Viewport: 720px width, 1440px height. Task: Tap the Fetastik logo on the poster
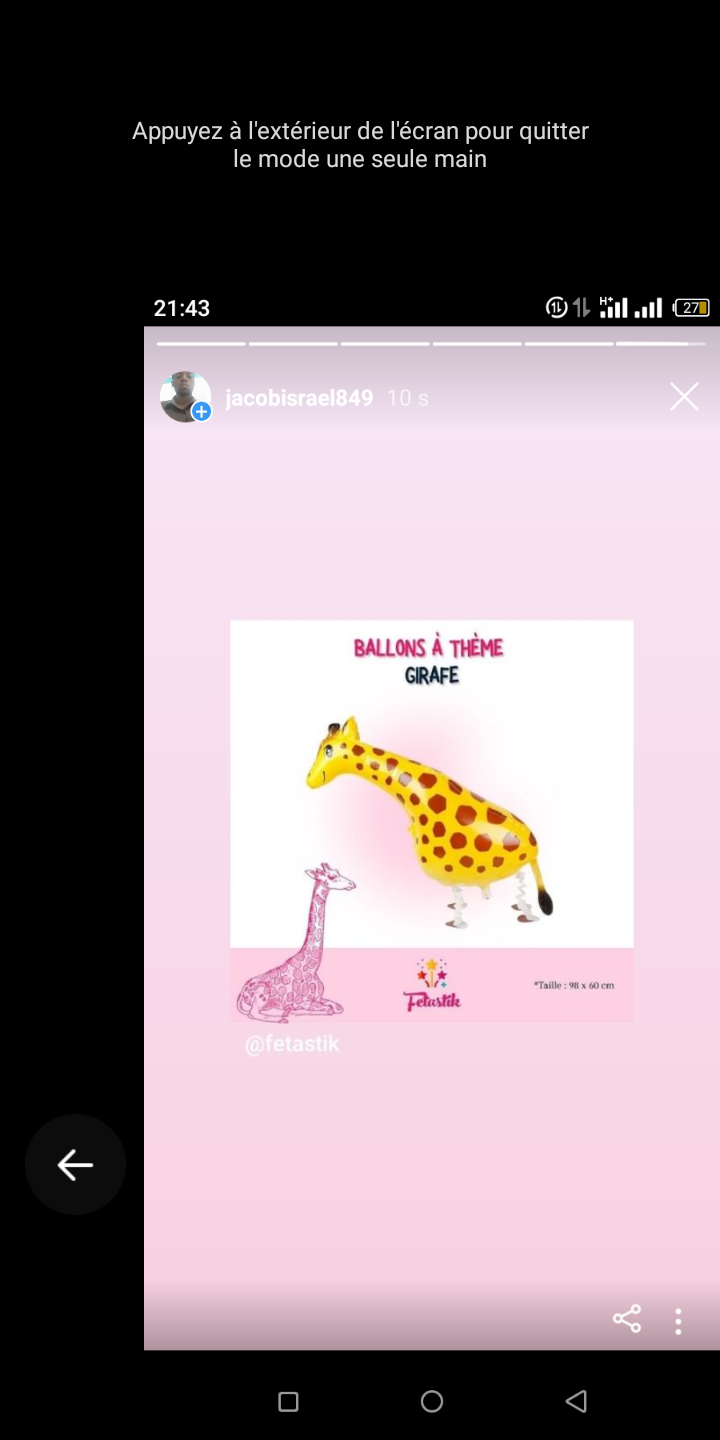tap(432, 985)
